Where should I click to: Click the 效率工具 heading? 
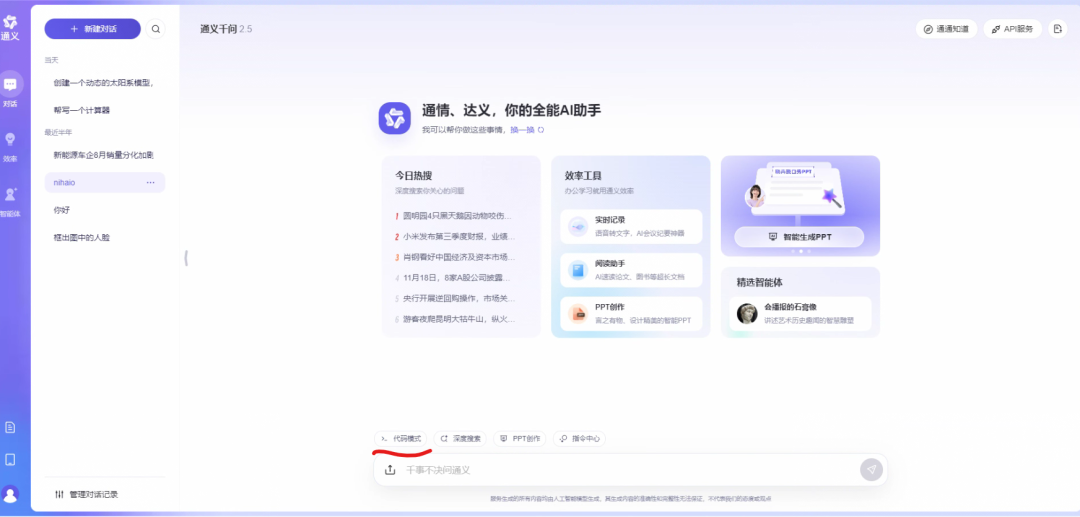tap(583, 176)
